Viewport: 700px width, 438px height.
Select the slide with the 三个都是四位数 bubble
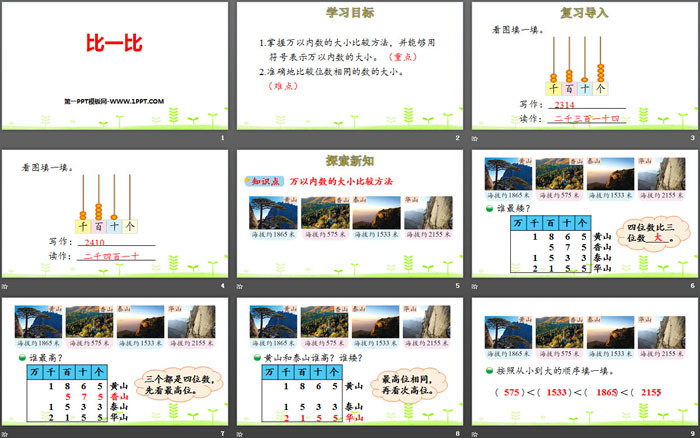click(115, 363)
